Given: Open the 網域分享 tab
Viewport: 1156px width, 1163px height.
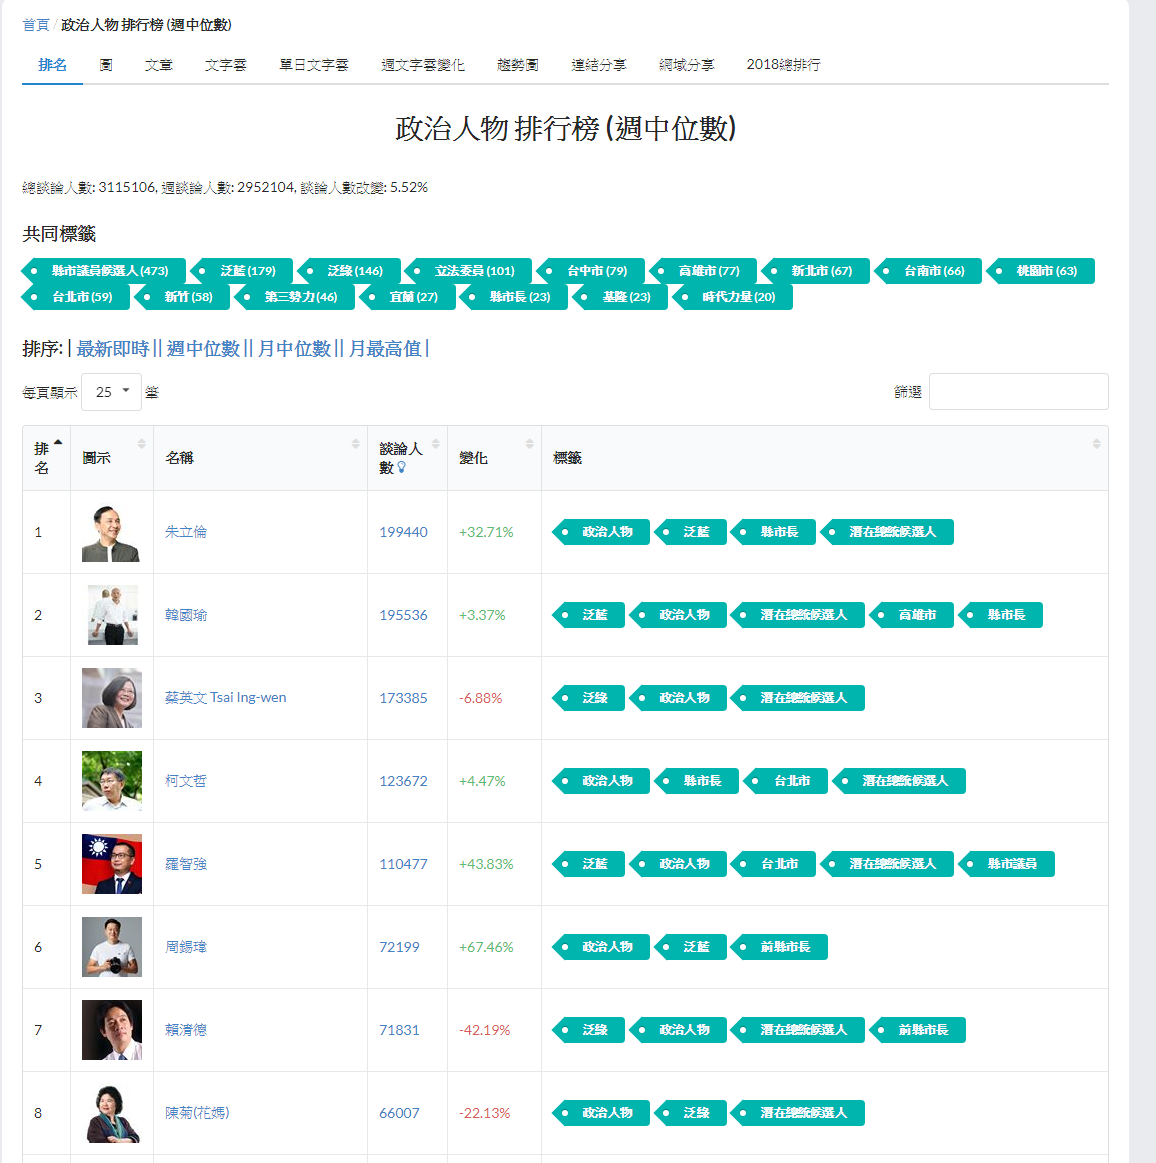Looking at the screenshot, I should (687, 65).
